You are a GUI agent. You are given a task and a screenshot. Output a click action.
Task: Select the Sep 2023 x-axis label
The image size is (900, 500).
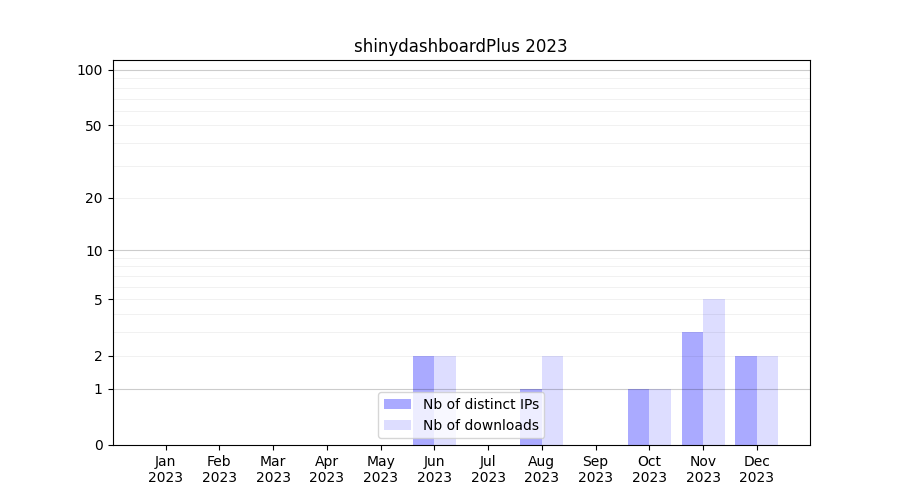pyautogui.click(x=595, y=469)
